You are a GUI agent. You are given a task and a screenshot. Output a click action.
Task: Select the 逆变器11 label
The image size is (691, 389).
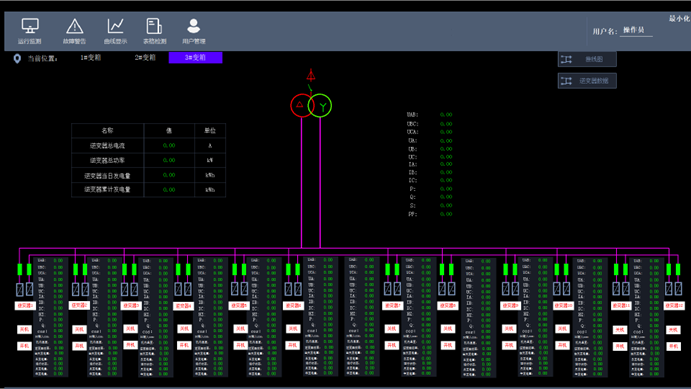click(621, 305)
